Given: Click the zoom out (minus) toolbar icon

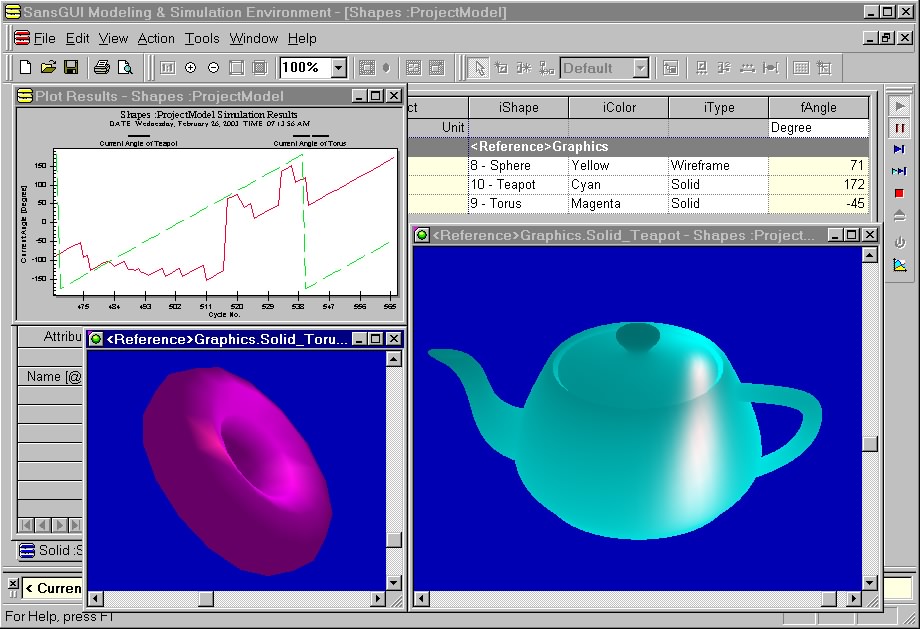Looking at the screenshot, I should point(213,68).
